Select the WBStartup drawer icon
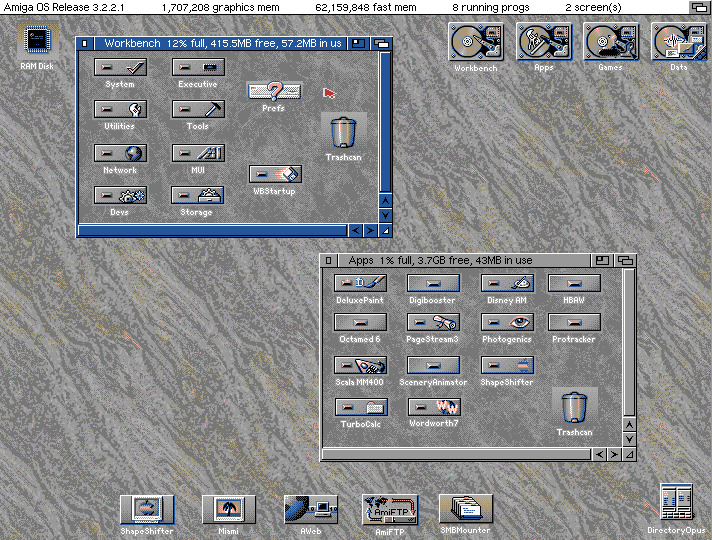 pos(275,174)
